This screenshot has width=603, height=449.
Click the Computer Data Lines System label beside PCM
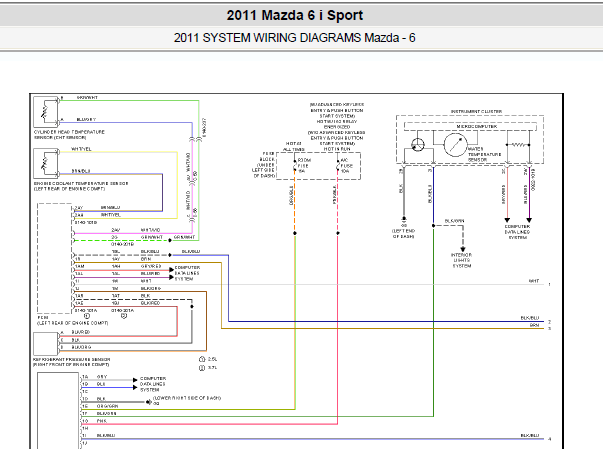coord(187,273)
